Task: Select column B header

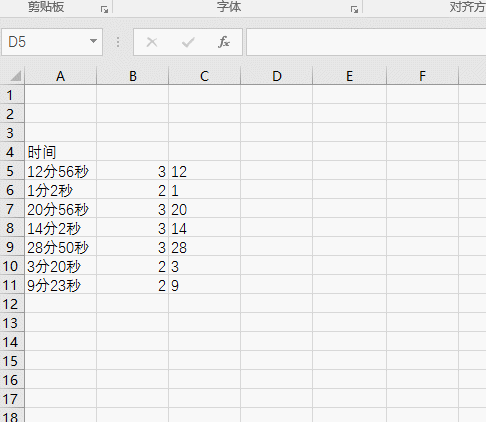Action: (x=133, y=76)
